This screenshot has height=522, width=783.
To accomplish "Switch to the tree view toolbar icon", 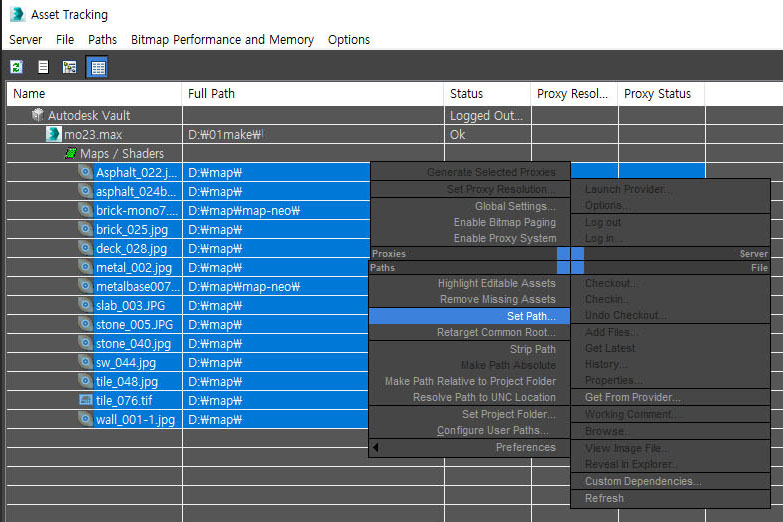I will click(69, 67).
